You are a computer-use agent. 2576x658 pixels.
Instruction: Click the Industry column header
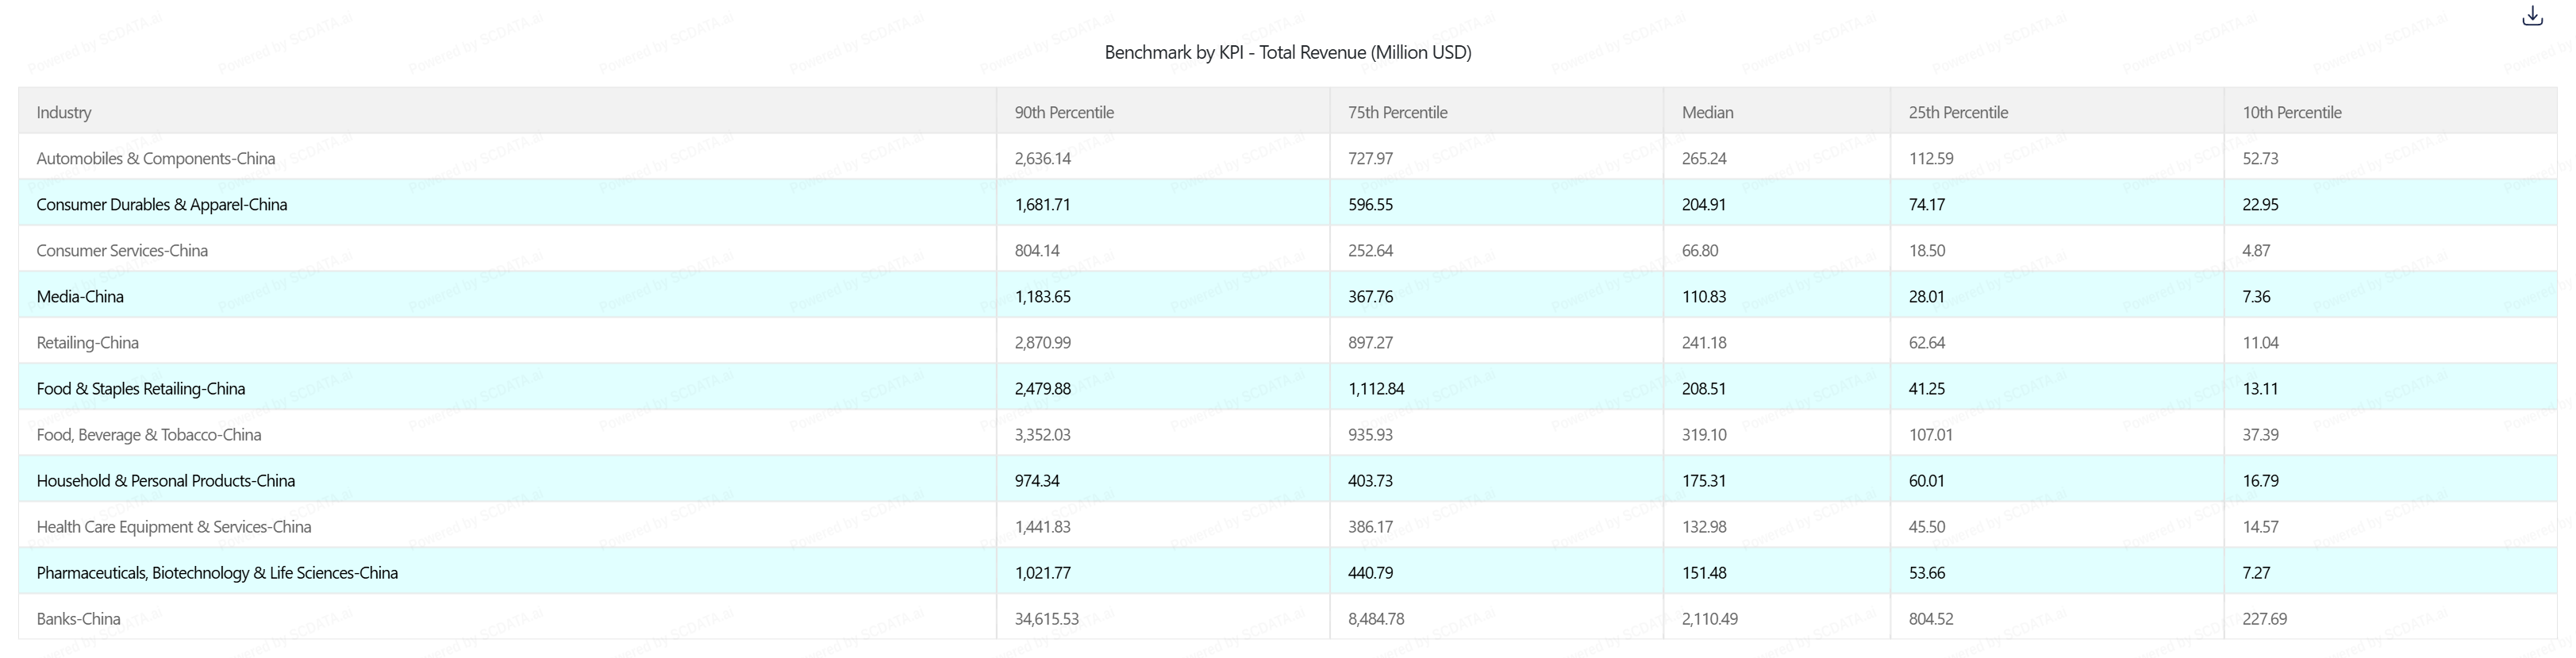(x=64, y=112)
